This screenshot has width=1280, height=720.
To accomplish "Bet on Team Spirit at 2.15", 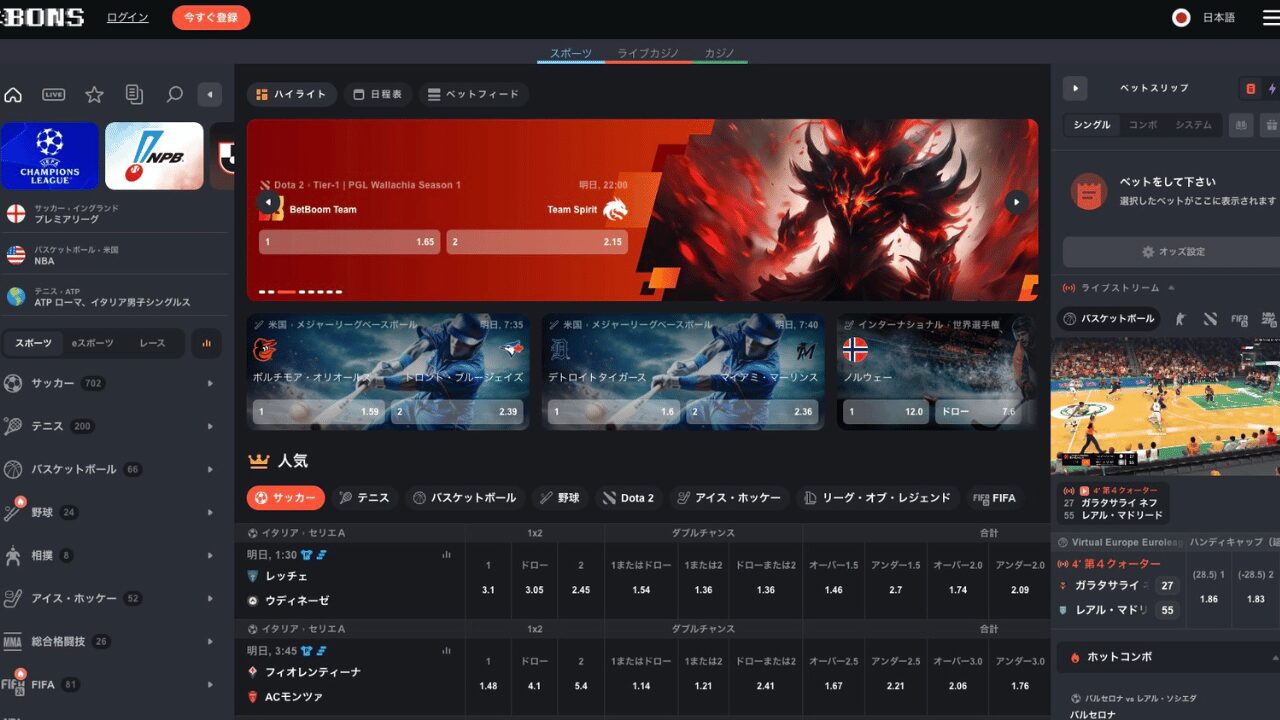I will pyautogui.click(x=537, y=242).
